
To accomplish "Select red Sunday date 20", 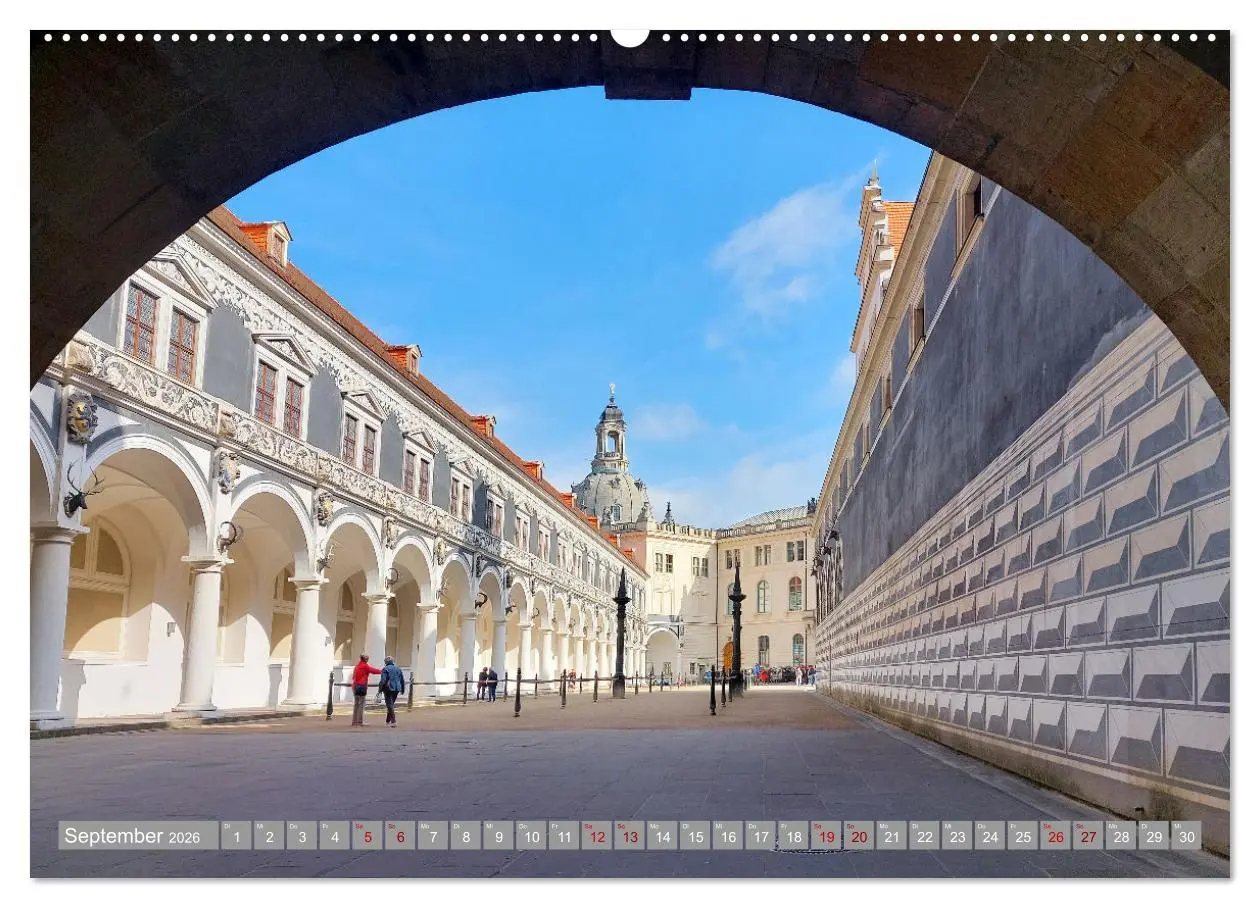I will 858,836.
